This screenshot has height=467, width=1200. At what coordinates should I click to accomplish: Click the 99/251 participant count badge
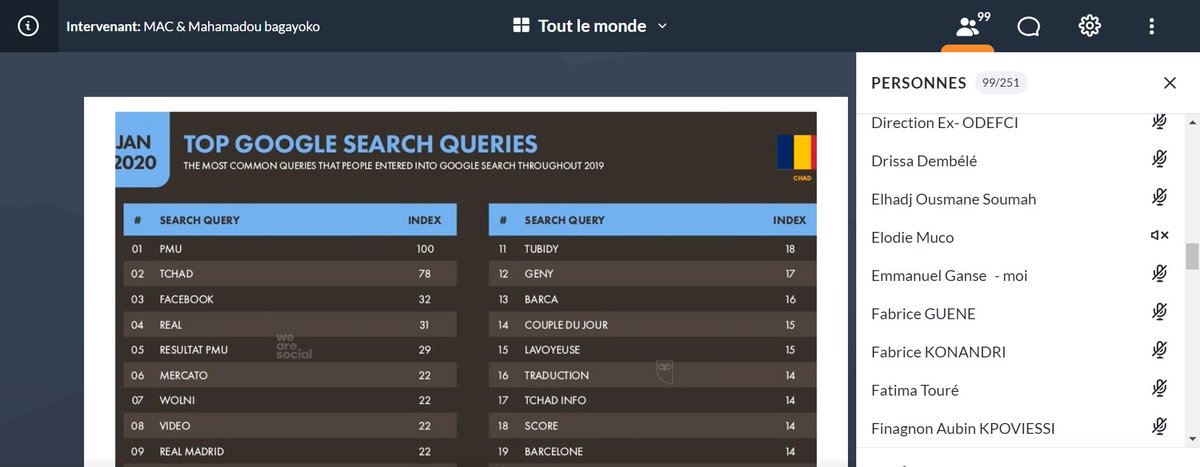(1001, 83)
